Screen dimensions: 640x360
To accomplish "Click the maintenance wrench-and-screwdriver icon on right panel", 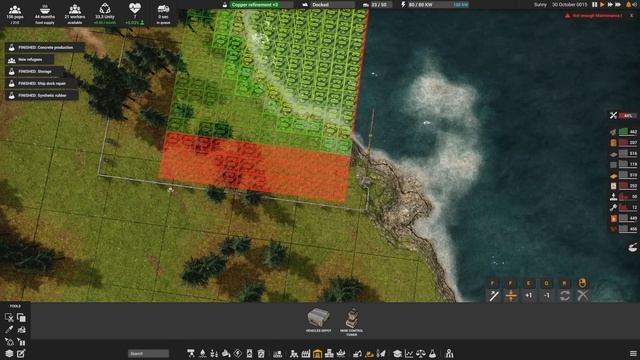I will click(x=613, y=116).
